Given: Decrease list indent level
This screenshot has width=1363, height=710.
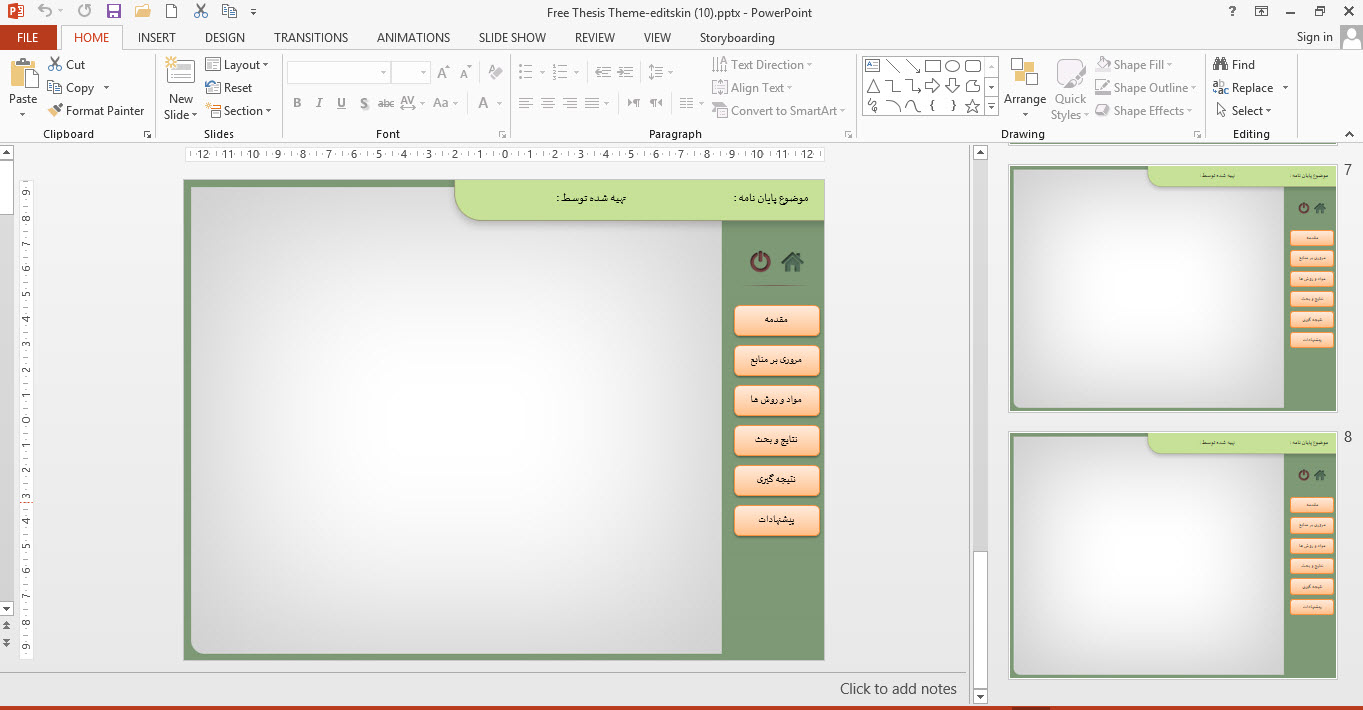Looking at the screenshot, I should tap(603, 73).
